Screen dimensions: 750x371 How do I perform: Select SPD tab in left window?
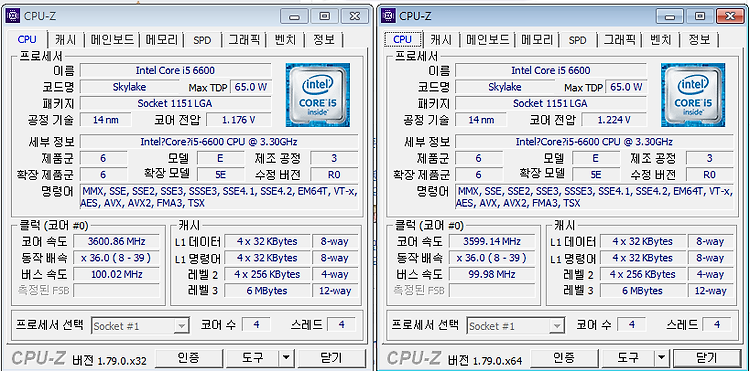tap(202, 40)
